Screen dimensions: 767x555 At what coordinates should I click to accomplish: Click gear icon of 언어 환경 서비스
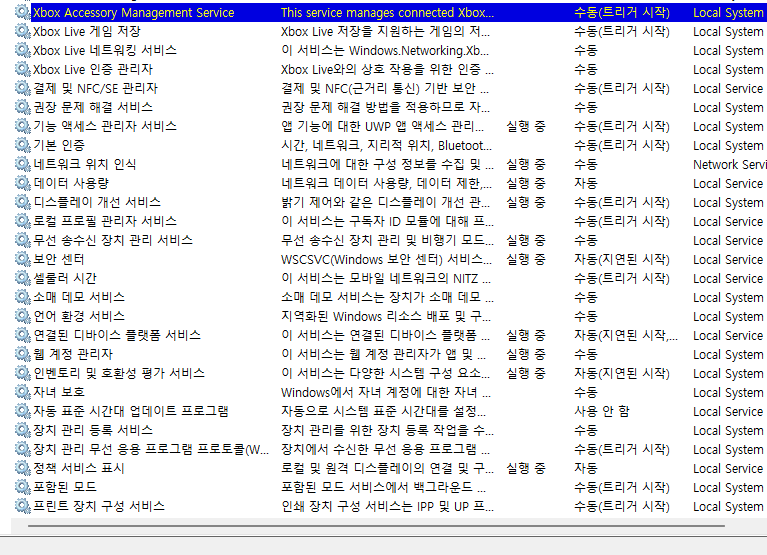pos(23,316)
